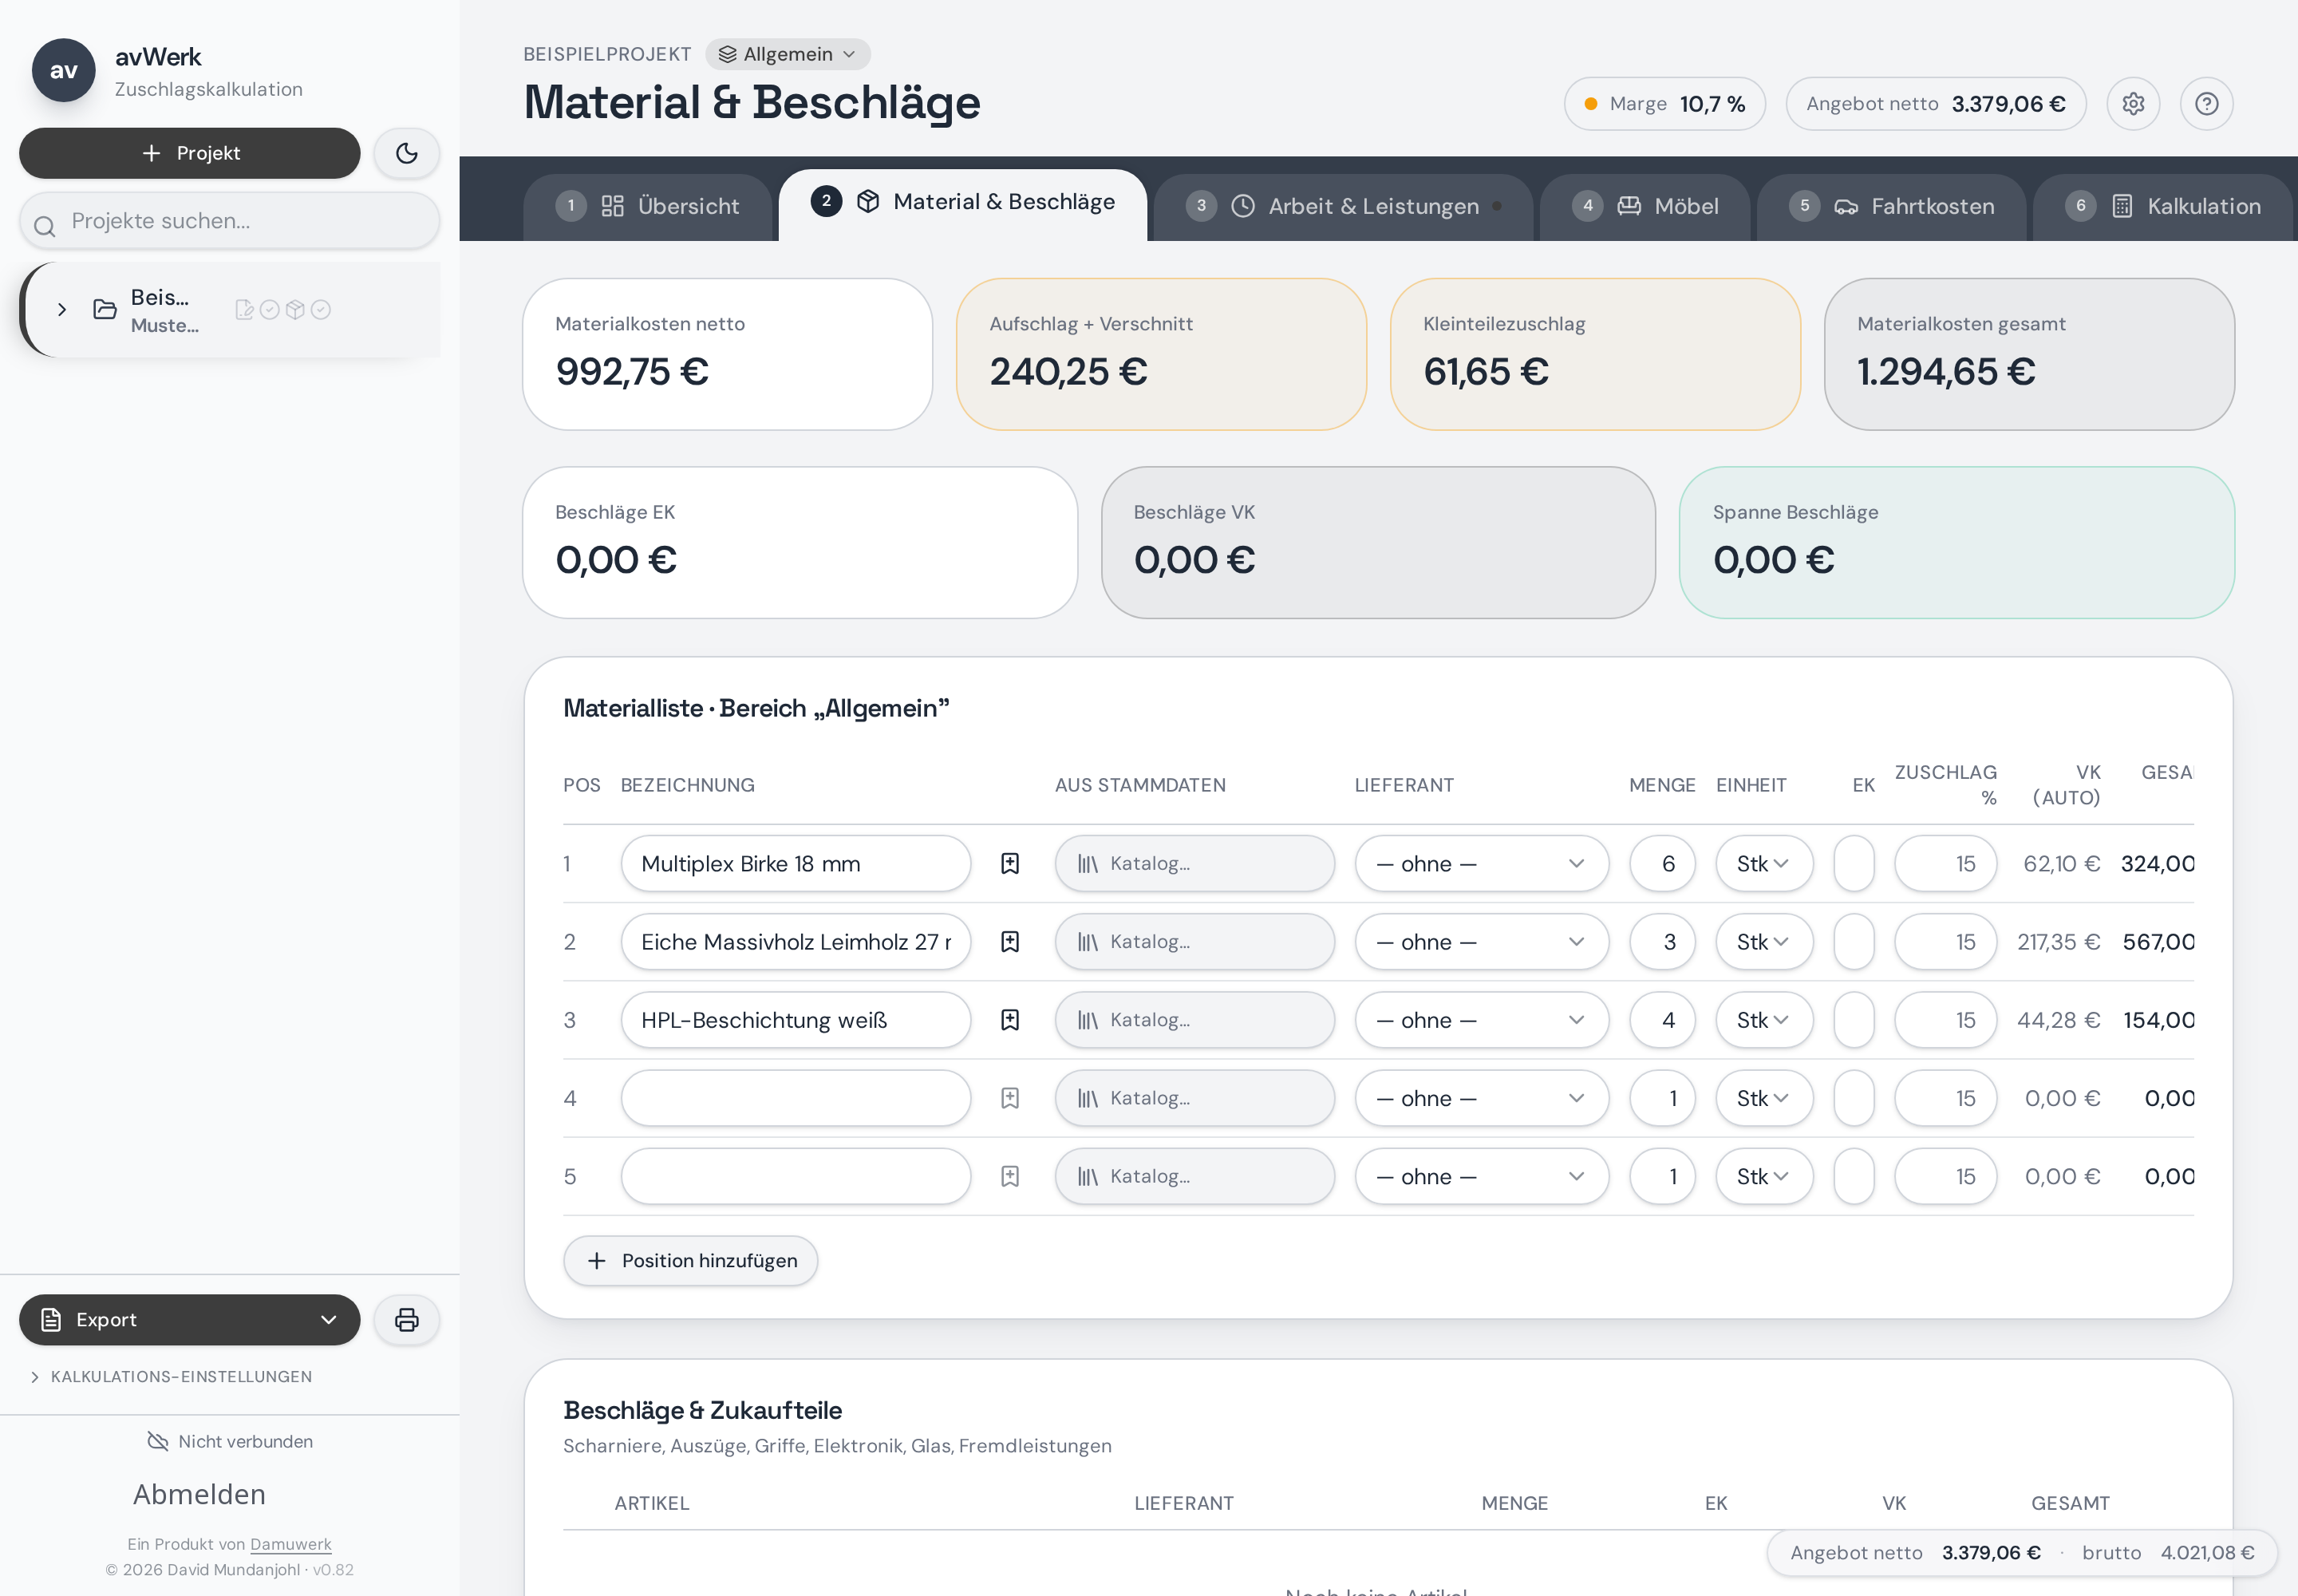Click Bezeichnung field of position 4

click(795, 1097)
